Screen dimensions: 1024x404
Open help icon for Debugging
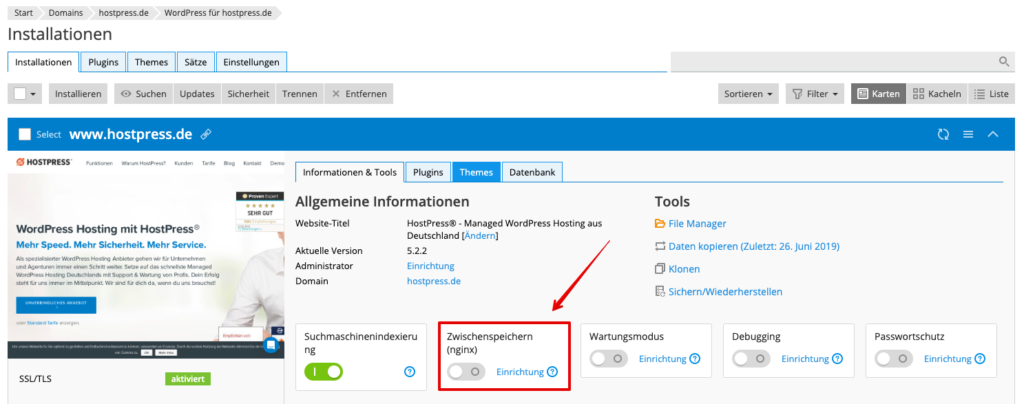point(837,358)
